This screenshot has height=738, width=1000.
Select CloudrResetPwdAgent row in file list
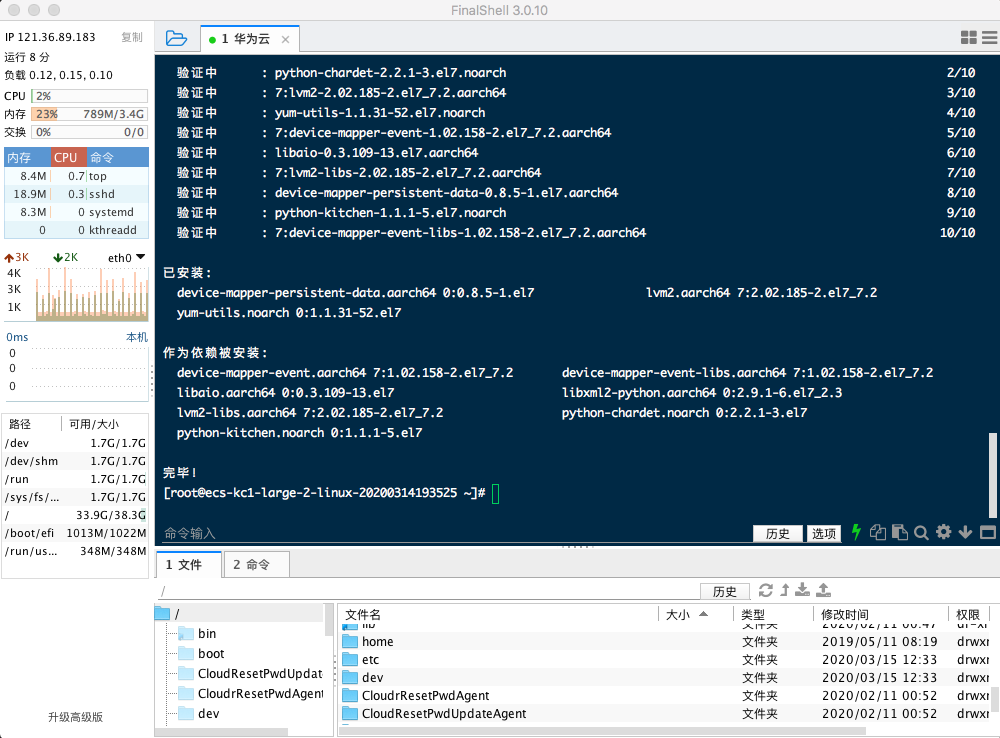[x=665, y=695]
